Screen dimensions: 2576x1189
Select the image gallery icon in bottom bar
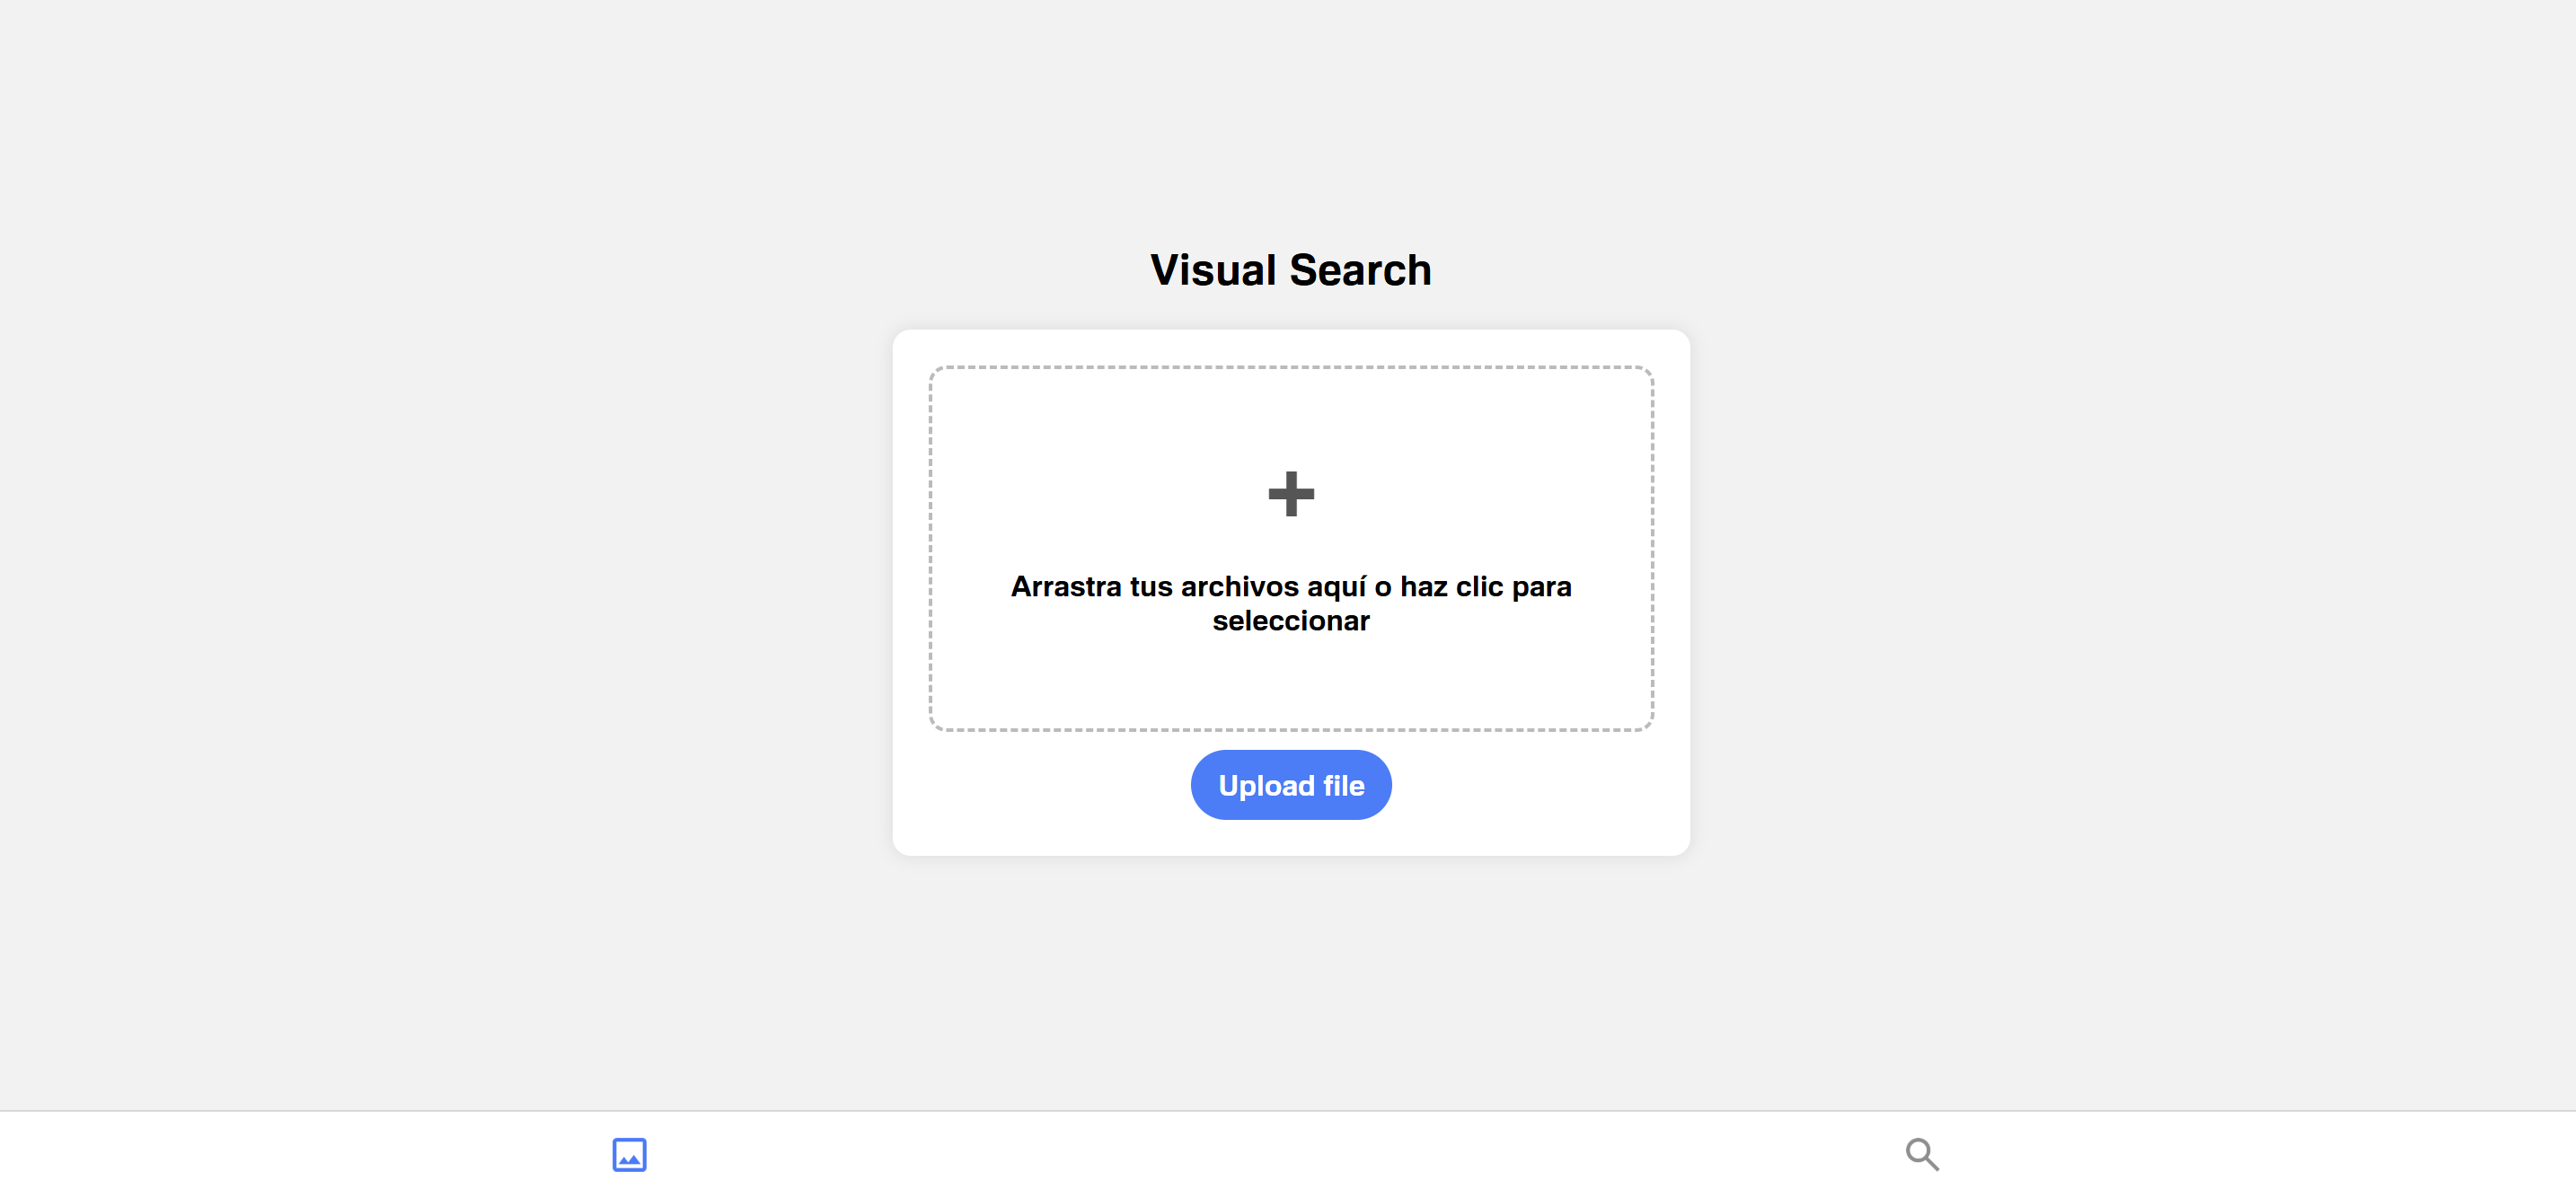pyautogui.click(x=629, y=1154)
